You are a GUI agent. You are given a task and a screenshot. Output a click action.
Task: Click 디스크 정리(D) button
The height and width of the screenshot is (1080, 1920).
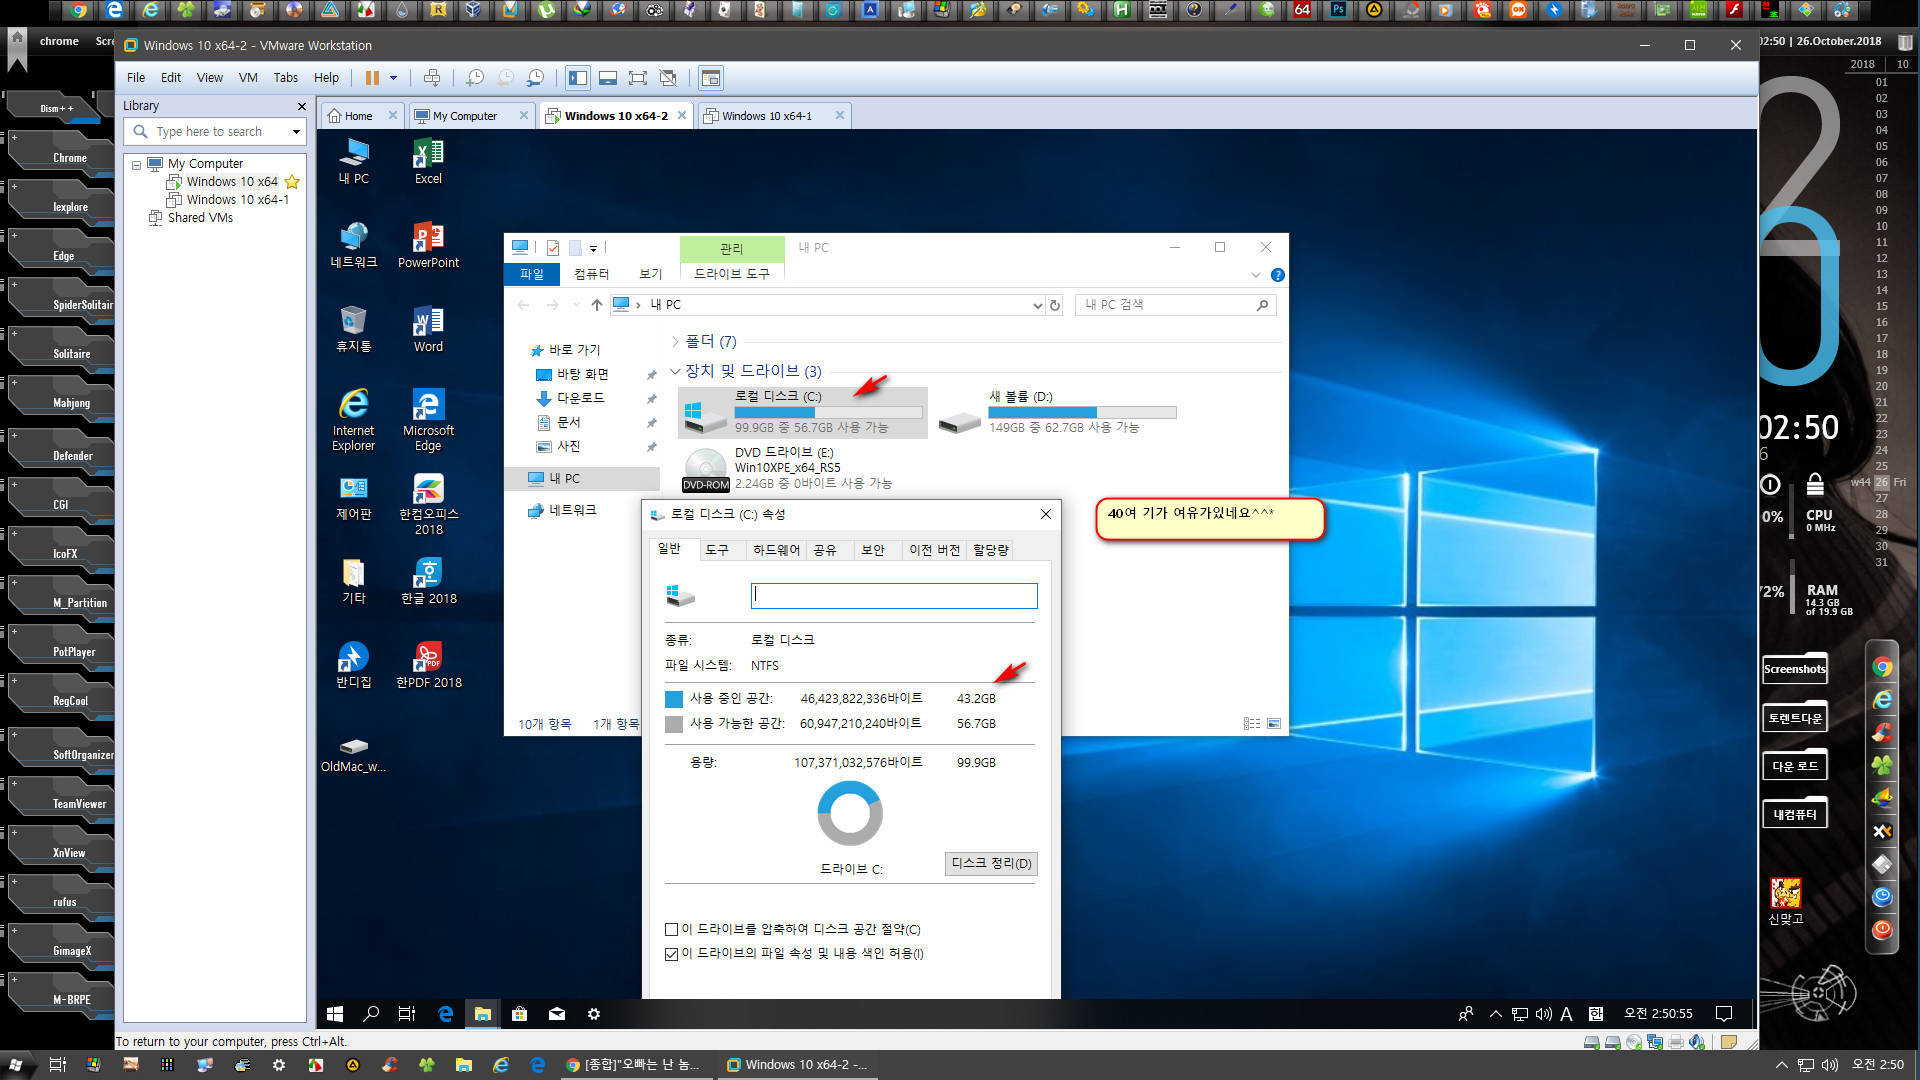point(991,864)
